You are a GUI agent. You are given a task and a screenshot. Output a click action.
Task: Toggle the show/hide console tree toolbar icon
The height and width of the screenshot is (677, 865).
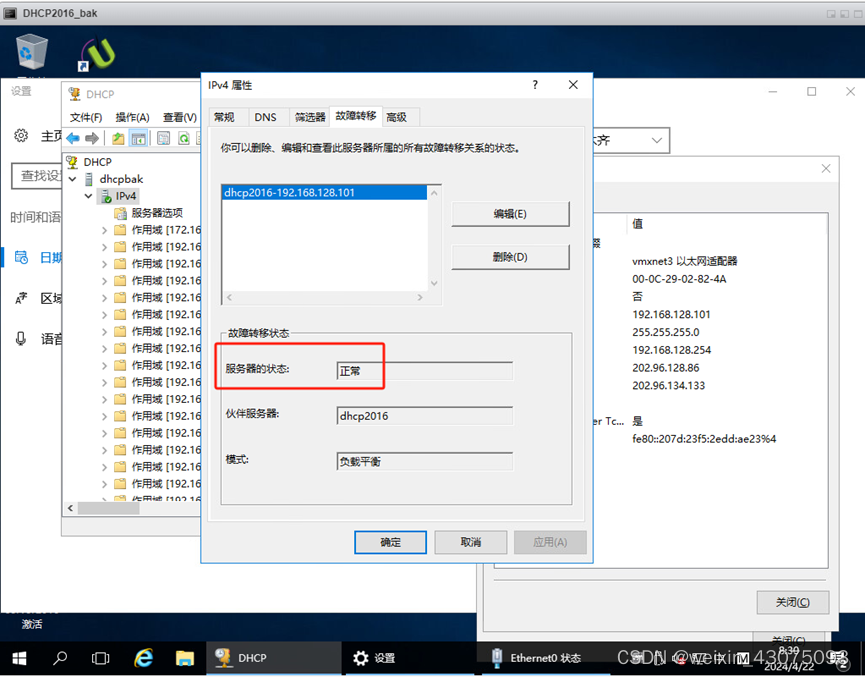tap(138, 138)
